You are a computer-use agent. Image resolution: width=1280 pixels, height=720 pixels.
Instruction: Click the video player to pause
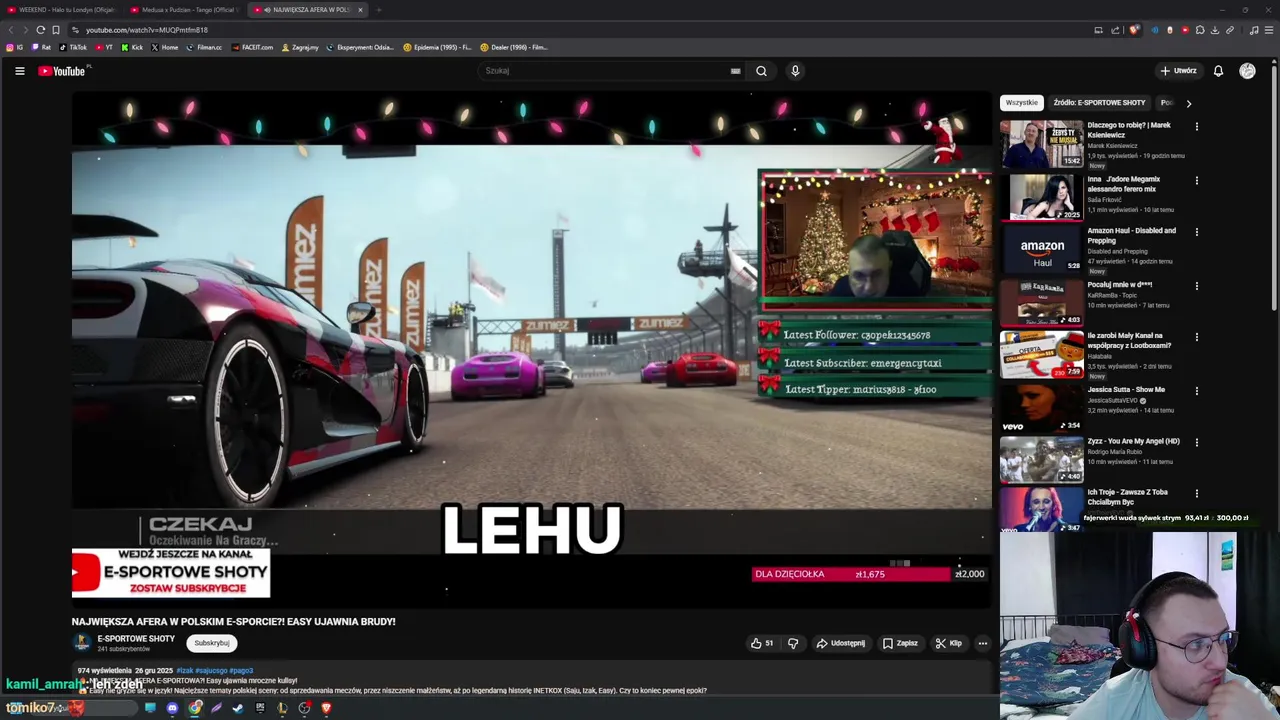[x=531, y=348]
